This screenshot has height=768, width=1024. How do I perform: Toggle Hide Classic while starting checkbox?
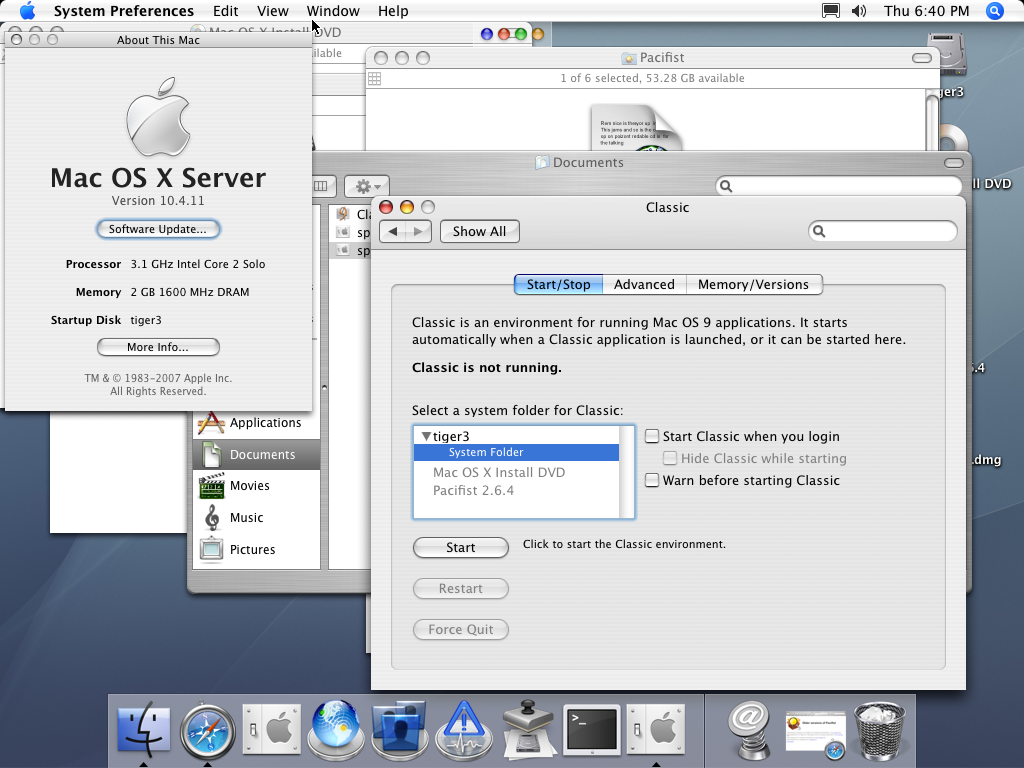(669, 458)
